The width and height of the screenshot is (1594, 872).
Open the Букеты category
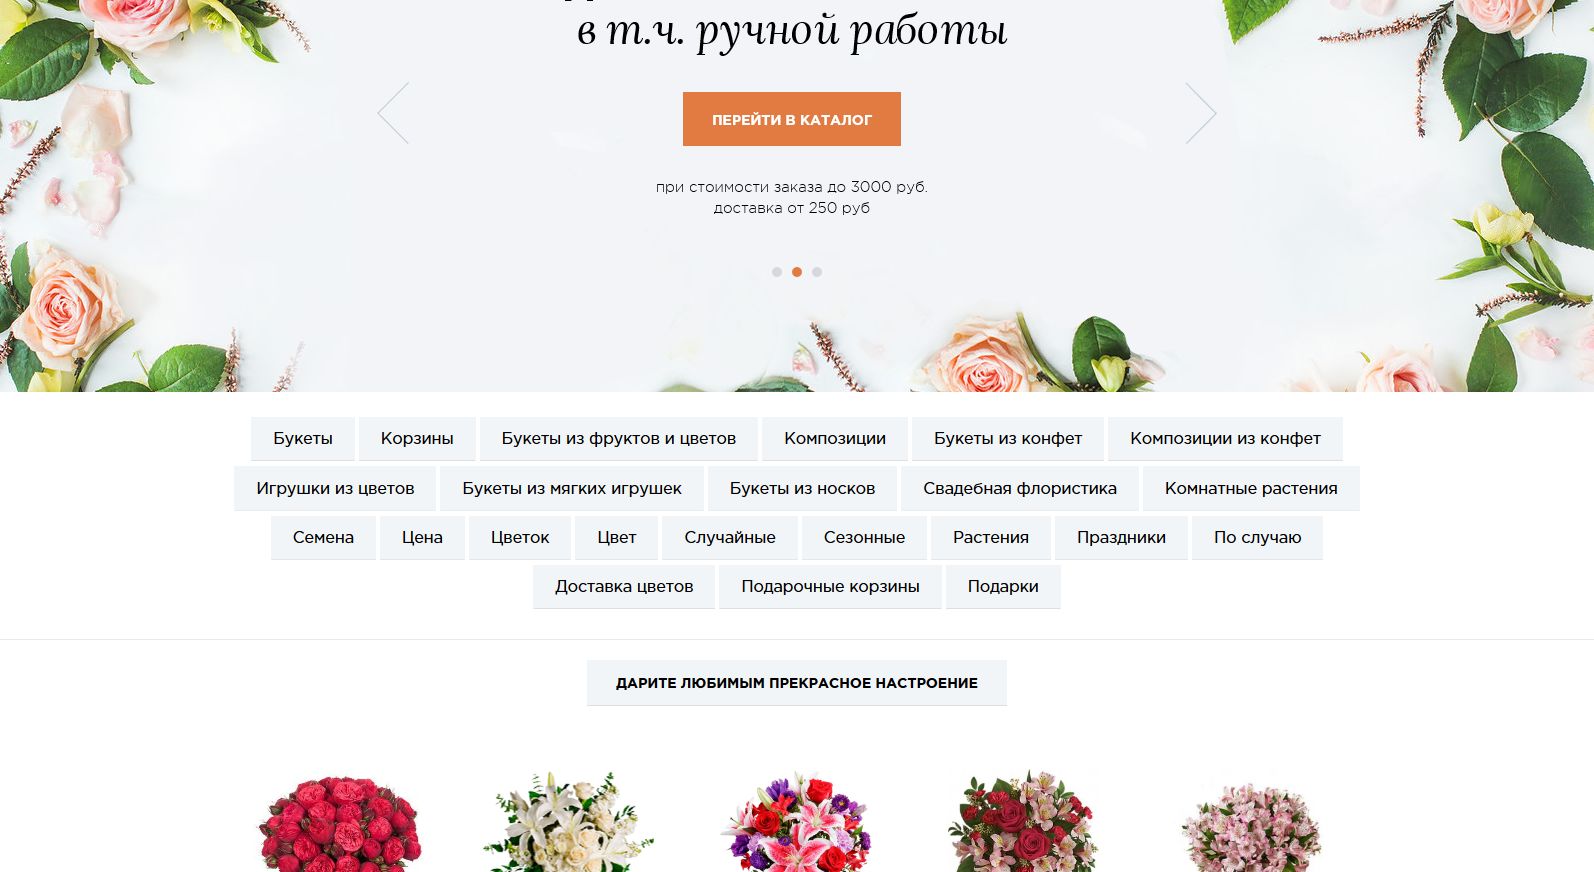(303, 439)
